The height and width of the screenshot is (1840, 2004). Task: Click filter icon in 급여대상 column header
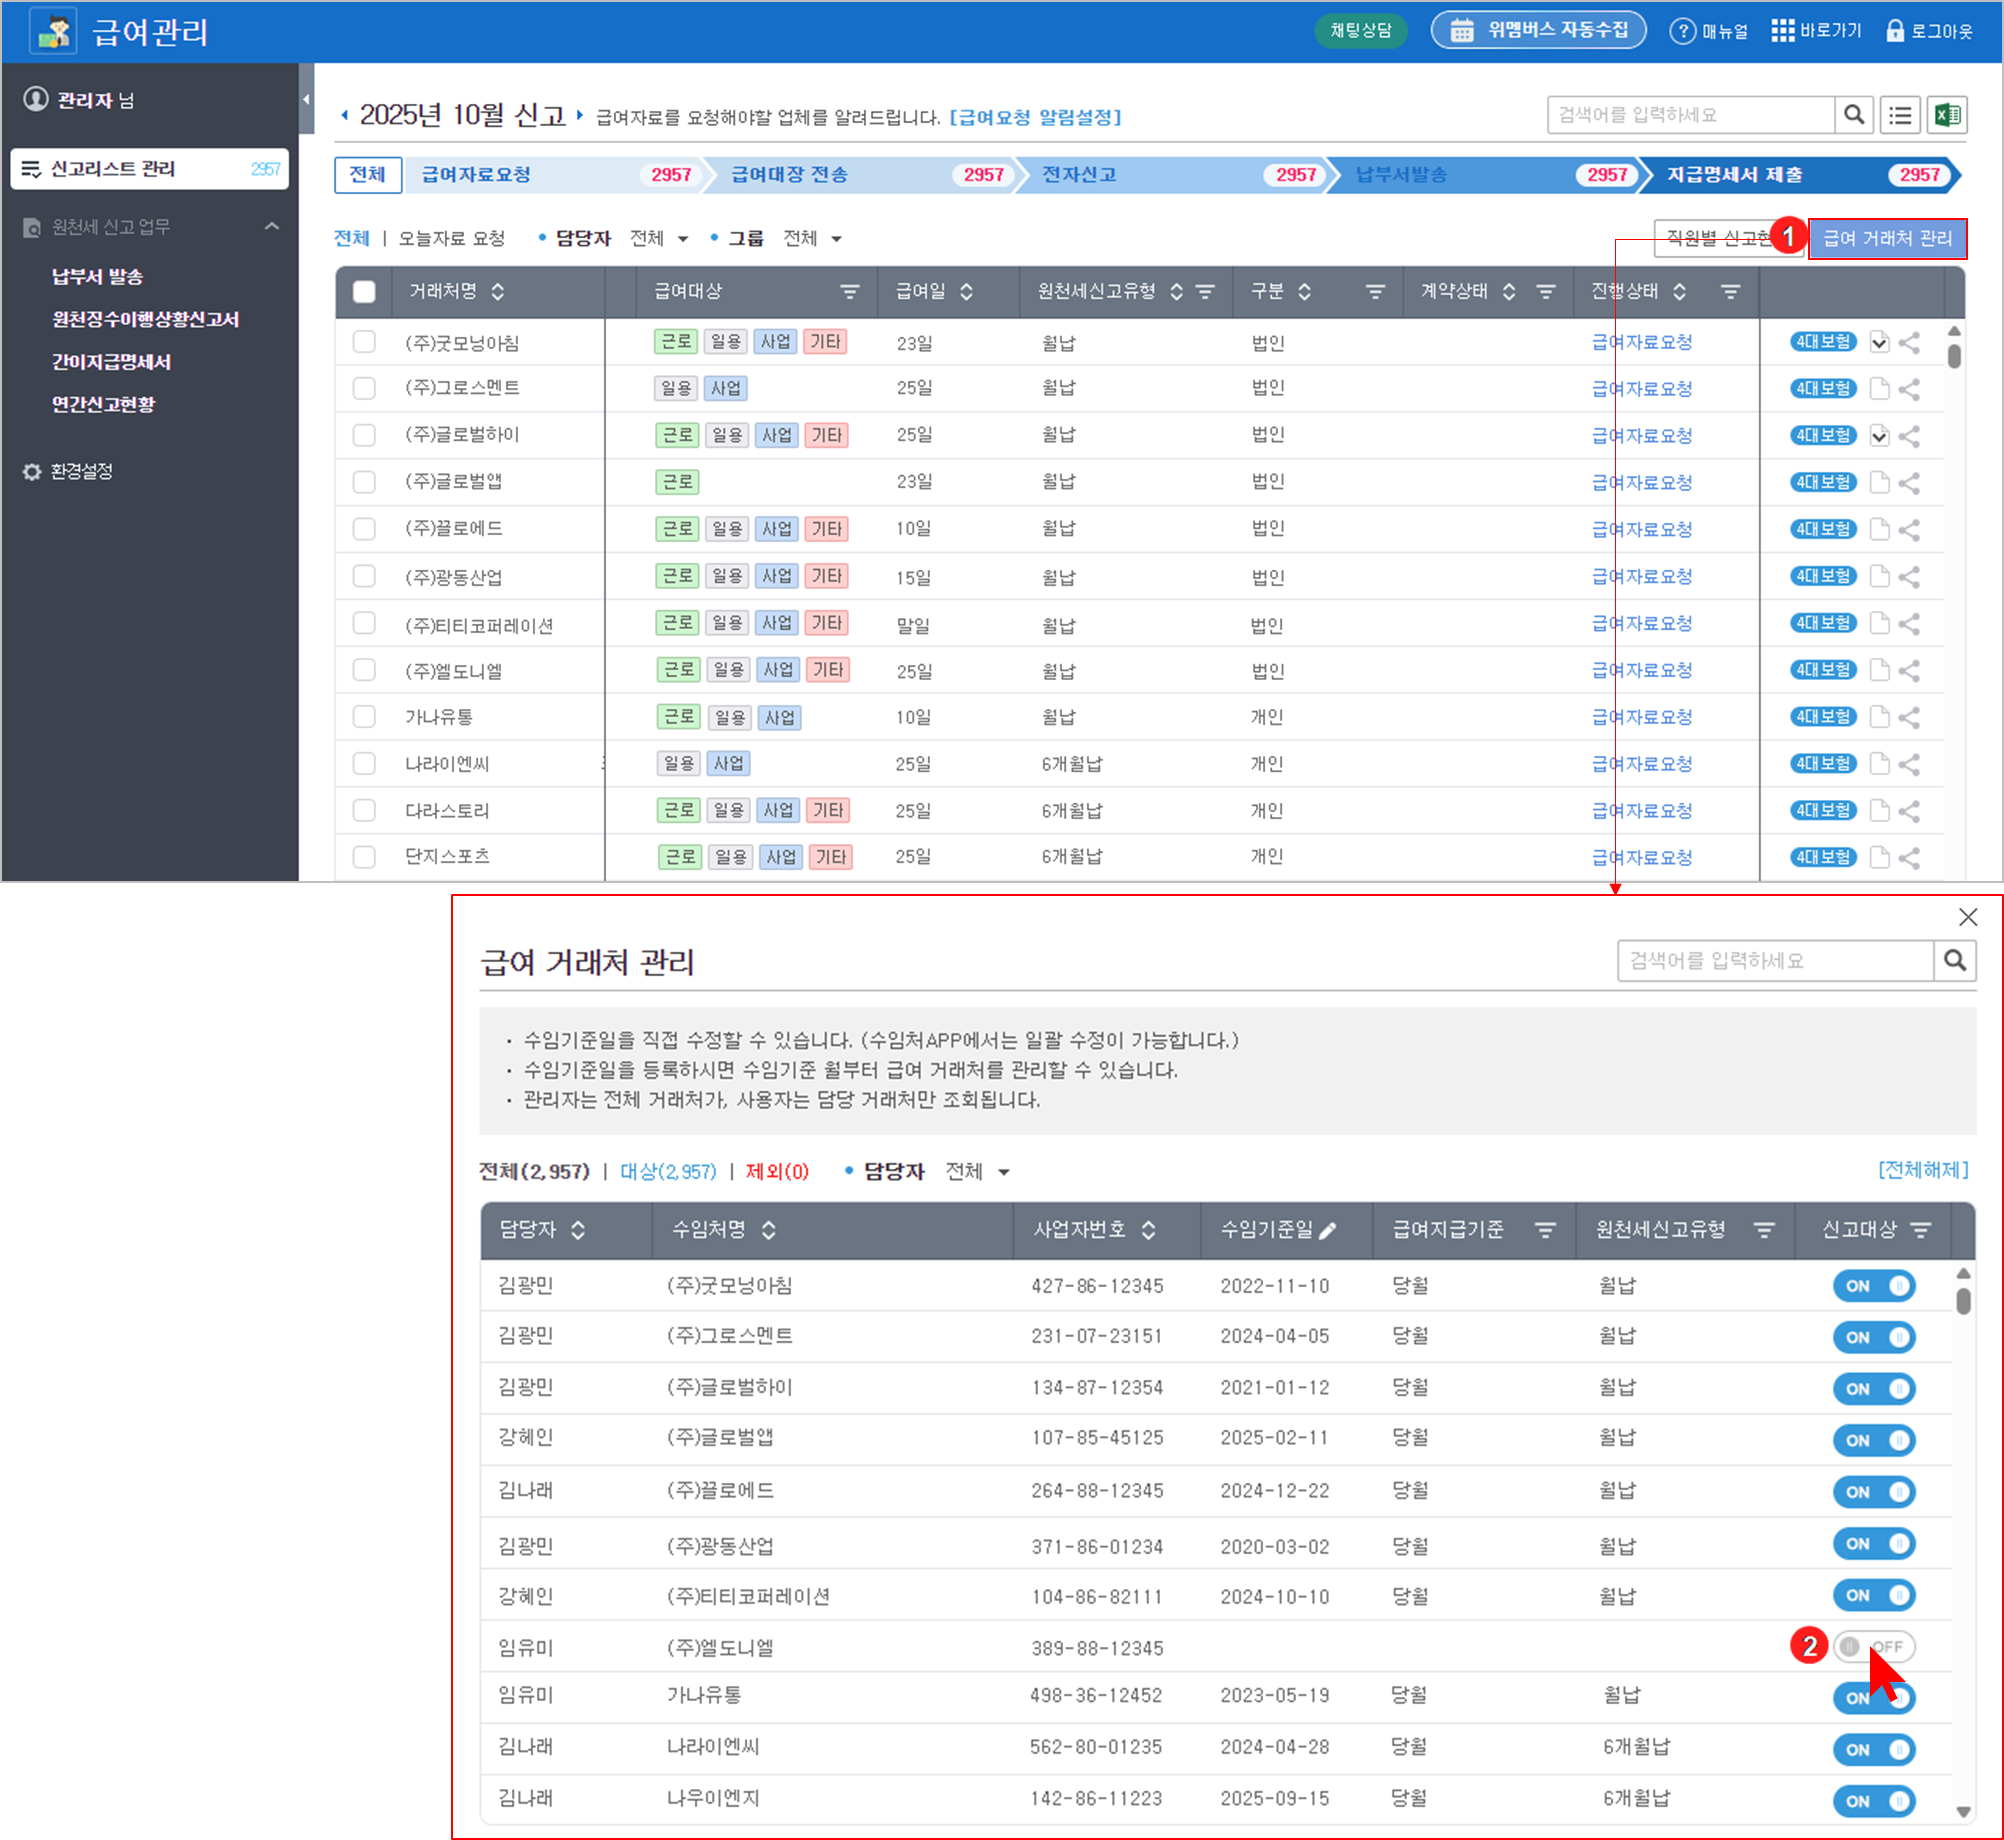pyautogui.click(x=849, y=292)
